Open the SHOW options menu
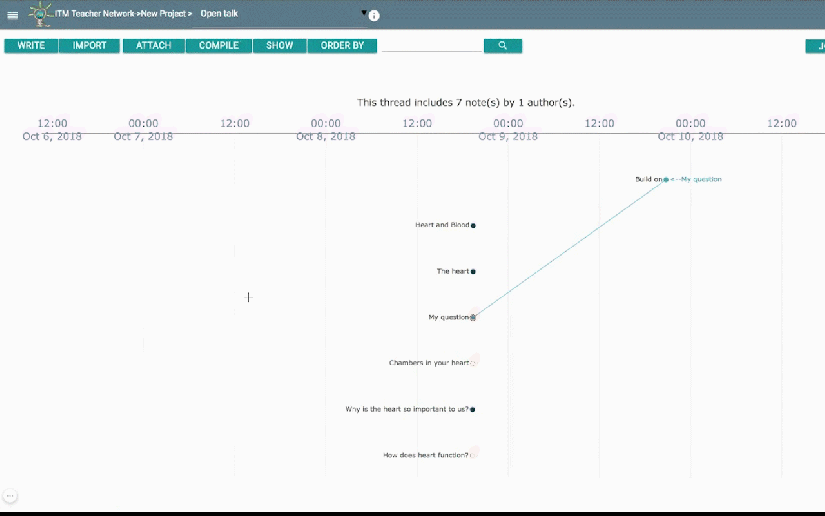This screenshot has width=825, height=516. 279,46
